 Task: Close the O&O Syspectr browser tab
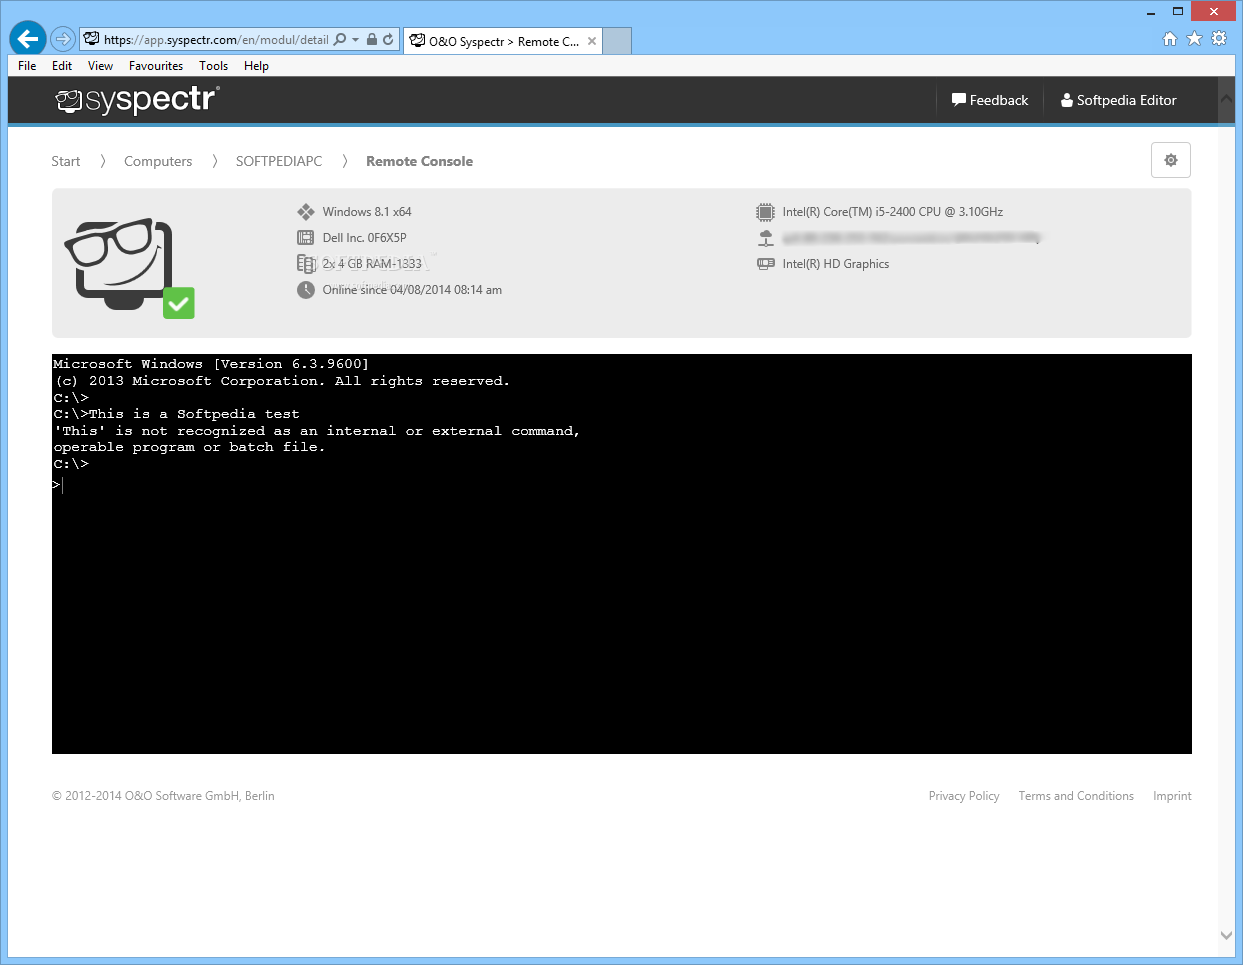[x=592, y=41]
